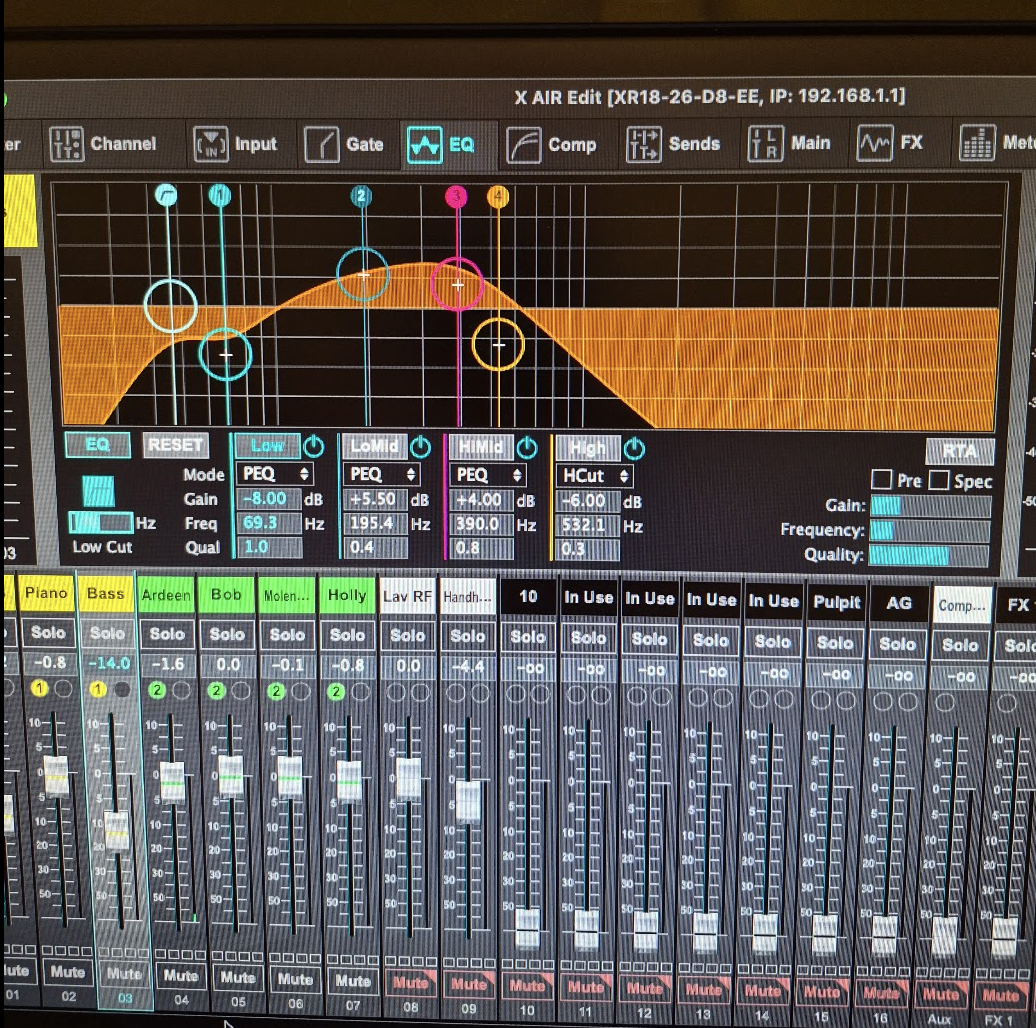
Task: Click Ardeen channel green group 2 indicator
Action: [x=157, y=690]
